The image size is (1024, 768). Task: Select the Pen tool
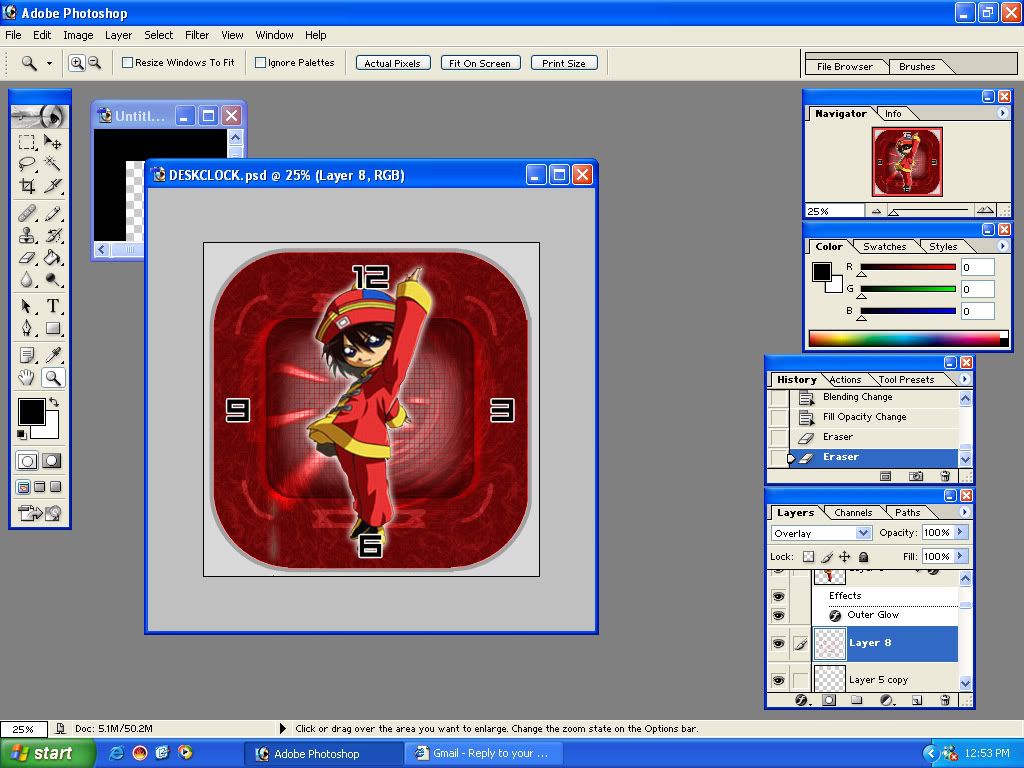pos(27,328)
